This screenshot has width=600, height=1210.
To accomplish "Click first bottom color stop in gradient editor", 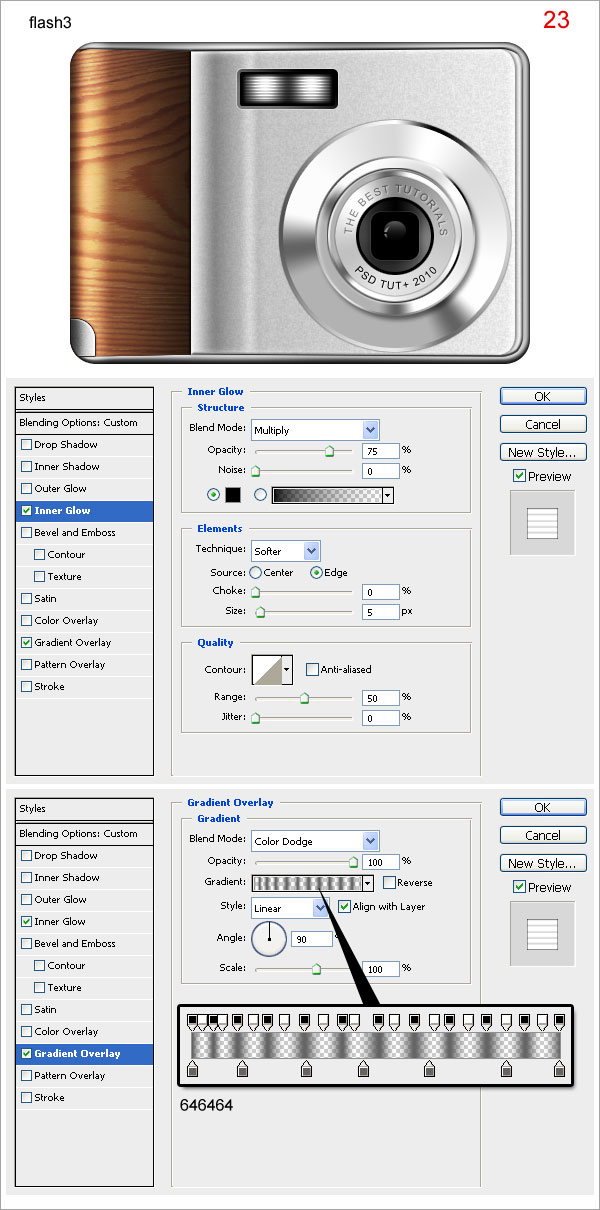I will [194, 1070].
